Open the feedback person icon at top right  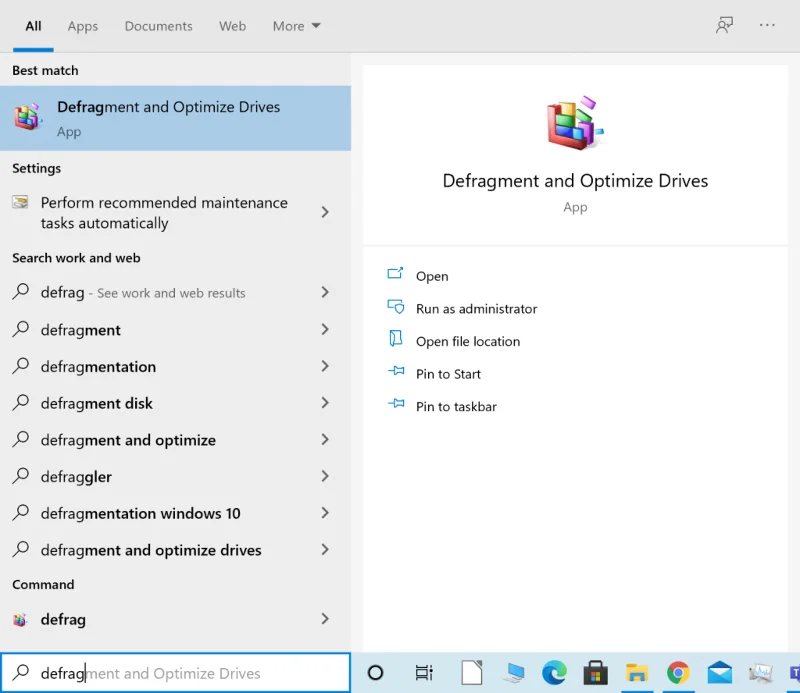724,25
